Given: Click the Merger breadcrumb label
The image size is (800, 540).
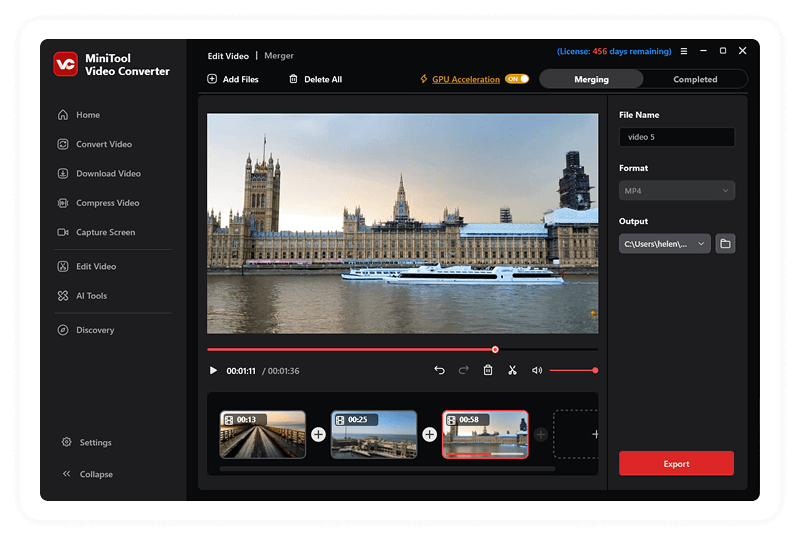Looking at the screenshot, I should 279,56.
